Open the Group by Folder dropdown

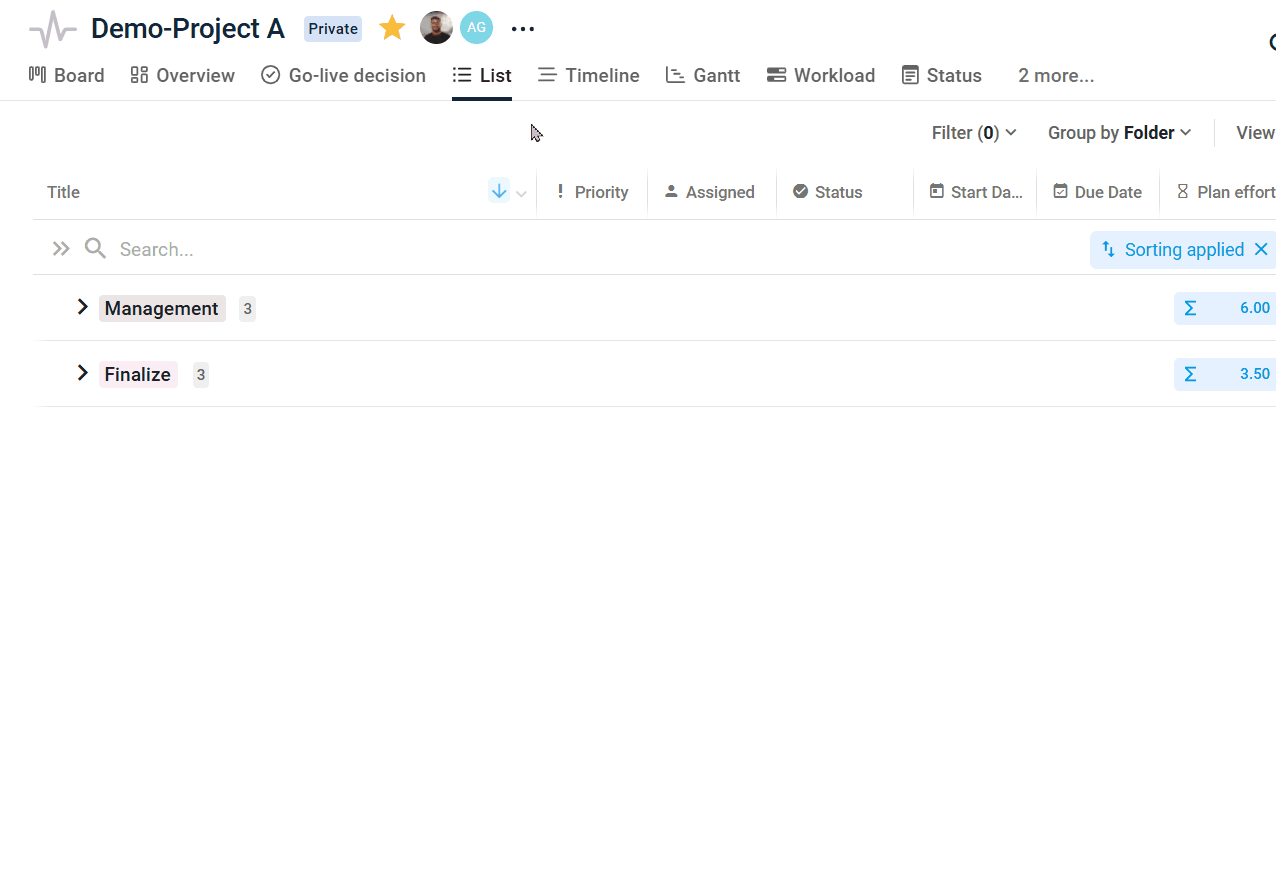pyautogui.click(x=1119, y=133)
